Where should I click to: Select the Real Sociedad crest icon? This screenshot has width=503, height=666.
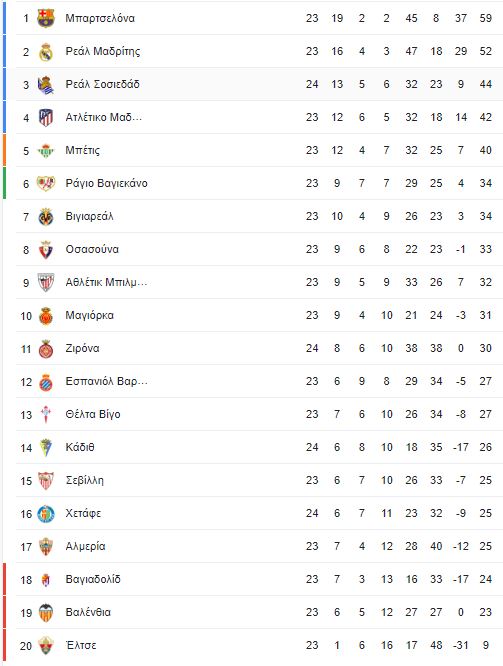tap(46, 85)
